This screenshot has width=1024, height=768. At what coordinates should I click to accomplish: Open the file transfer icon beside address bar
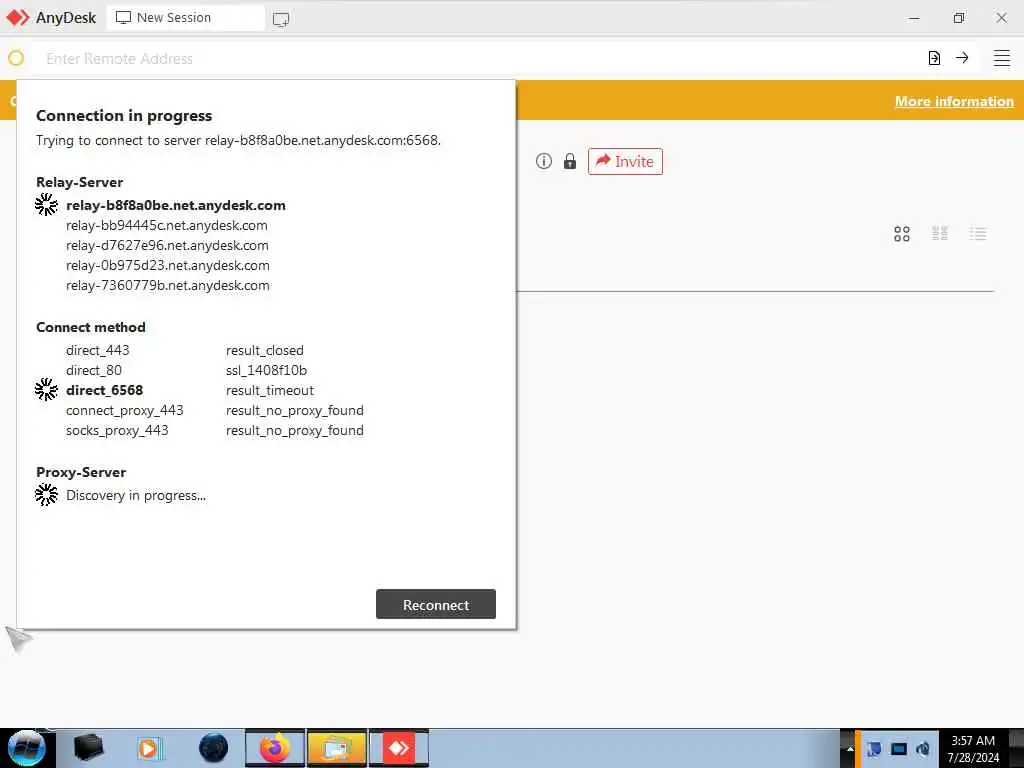(x=934, y=58)
